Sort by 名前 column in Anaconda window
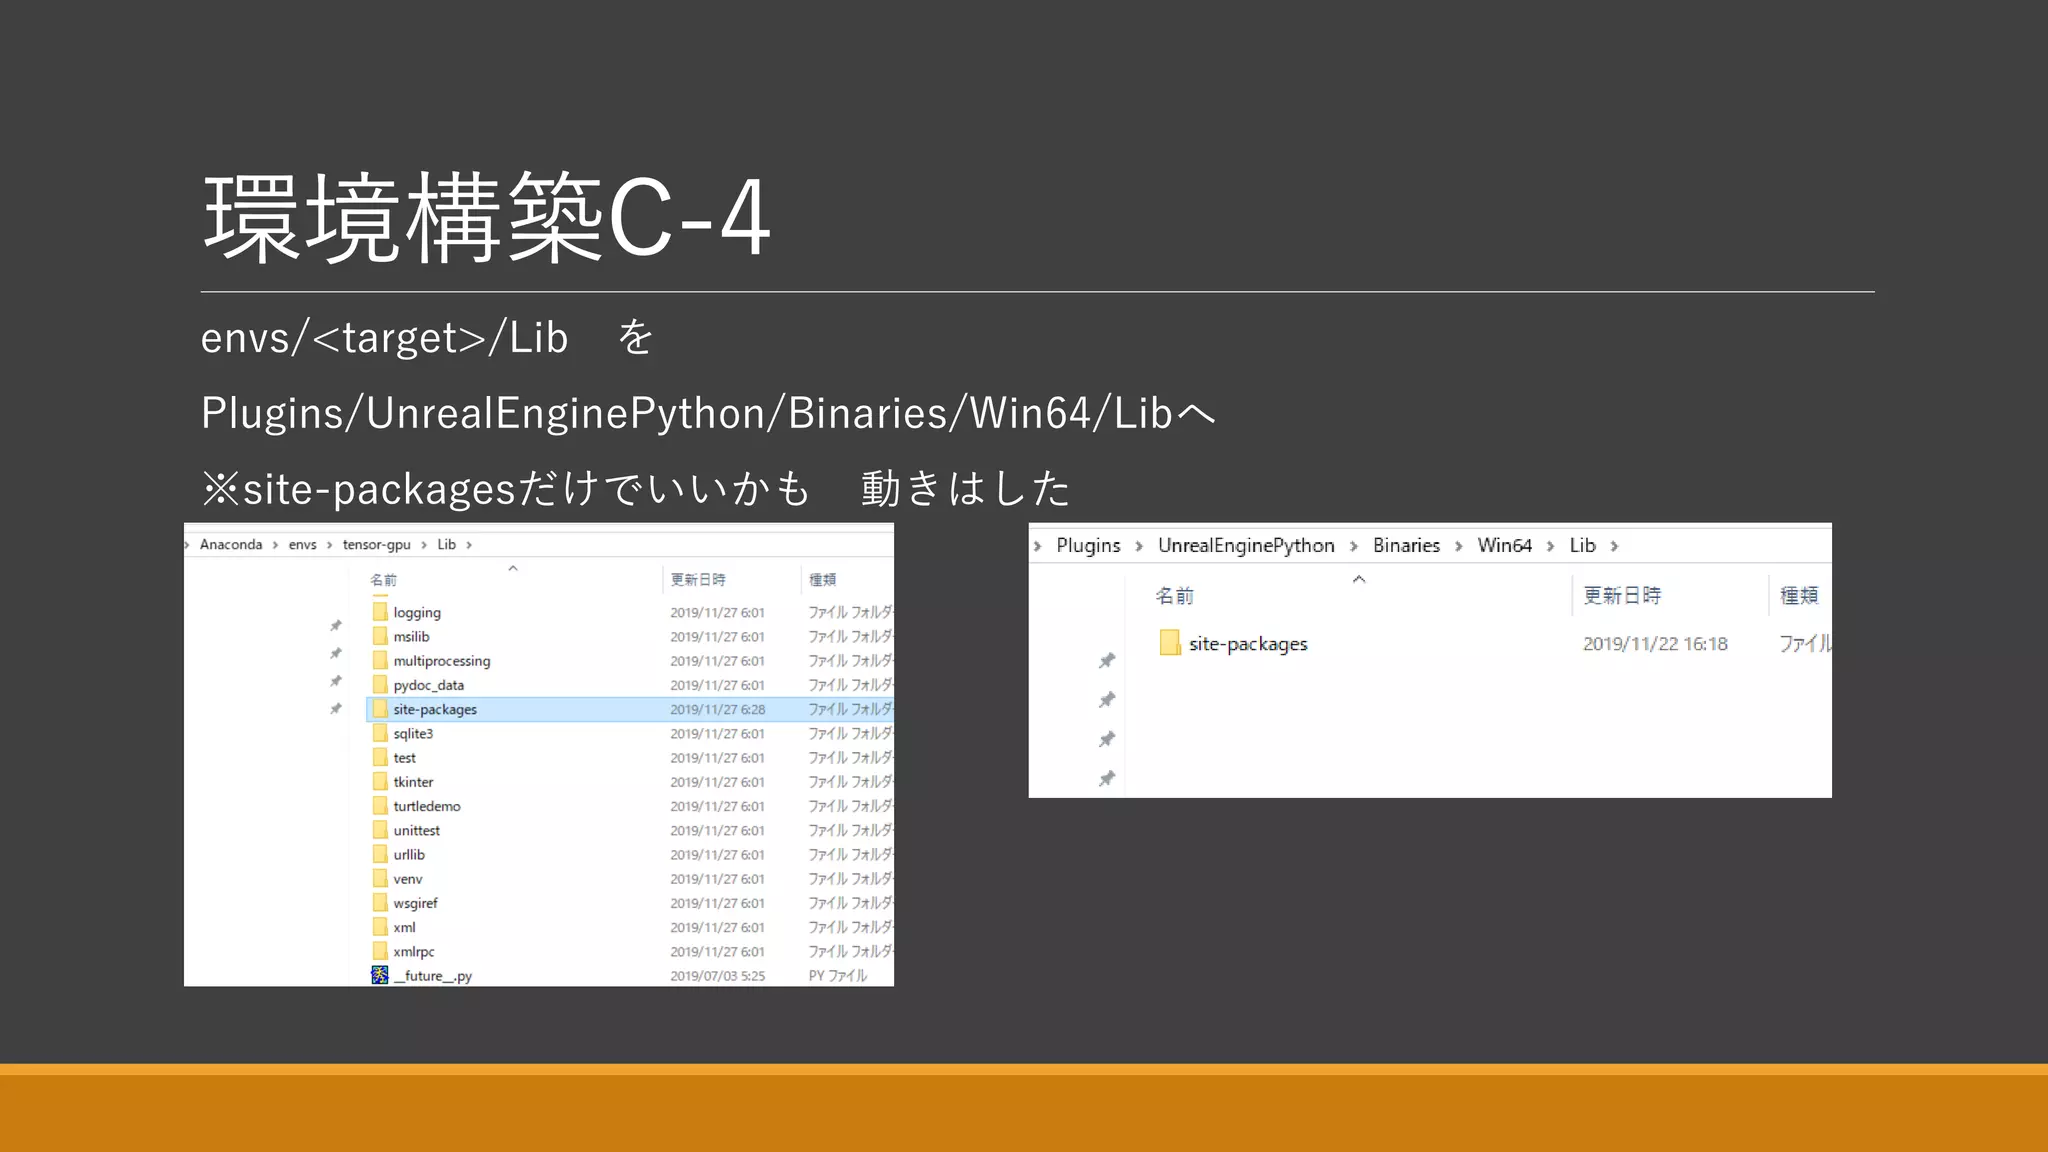This screenshot has width=2048, height=1152. tap(384, 580)
